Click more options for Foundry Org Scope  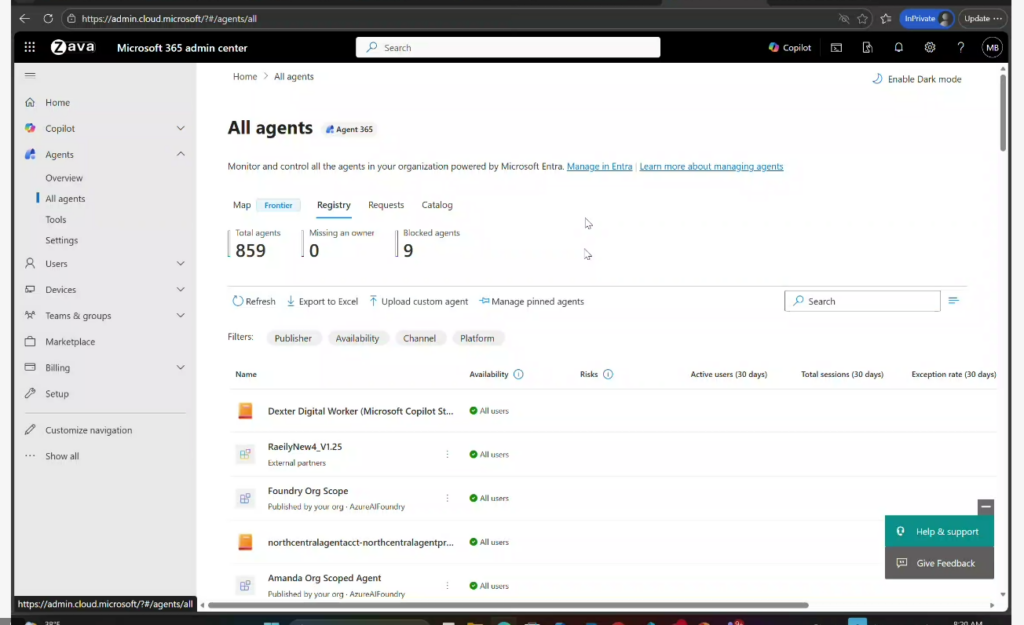point(447,498)
